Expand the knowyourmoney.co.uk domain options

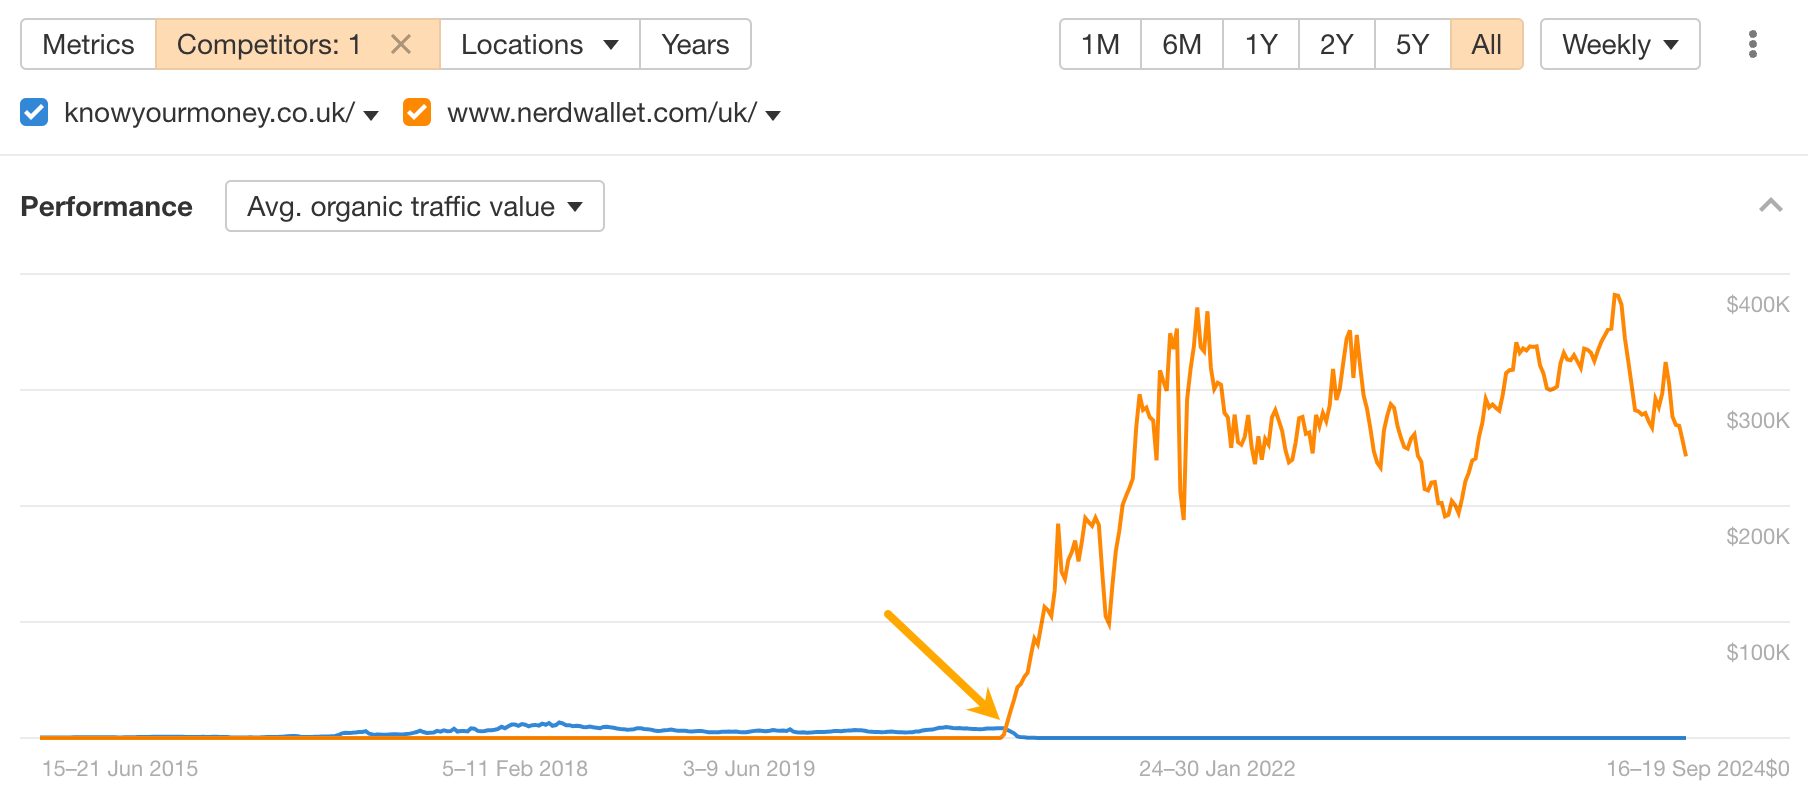[371, 115]
